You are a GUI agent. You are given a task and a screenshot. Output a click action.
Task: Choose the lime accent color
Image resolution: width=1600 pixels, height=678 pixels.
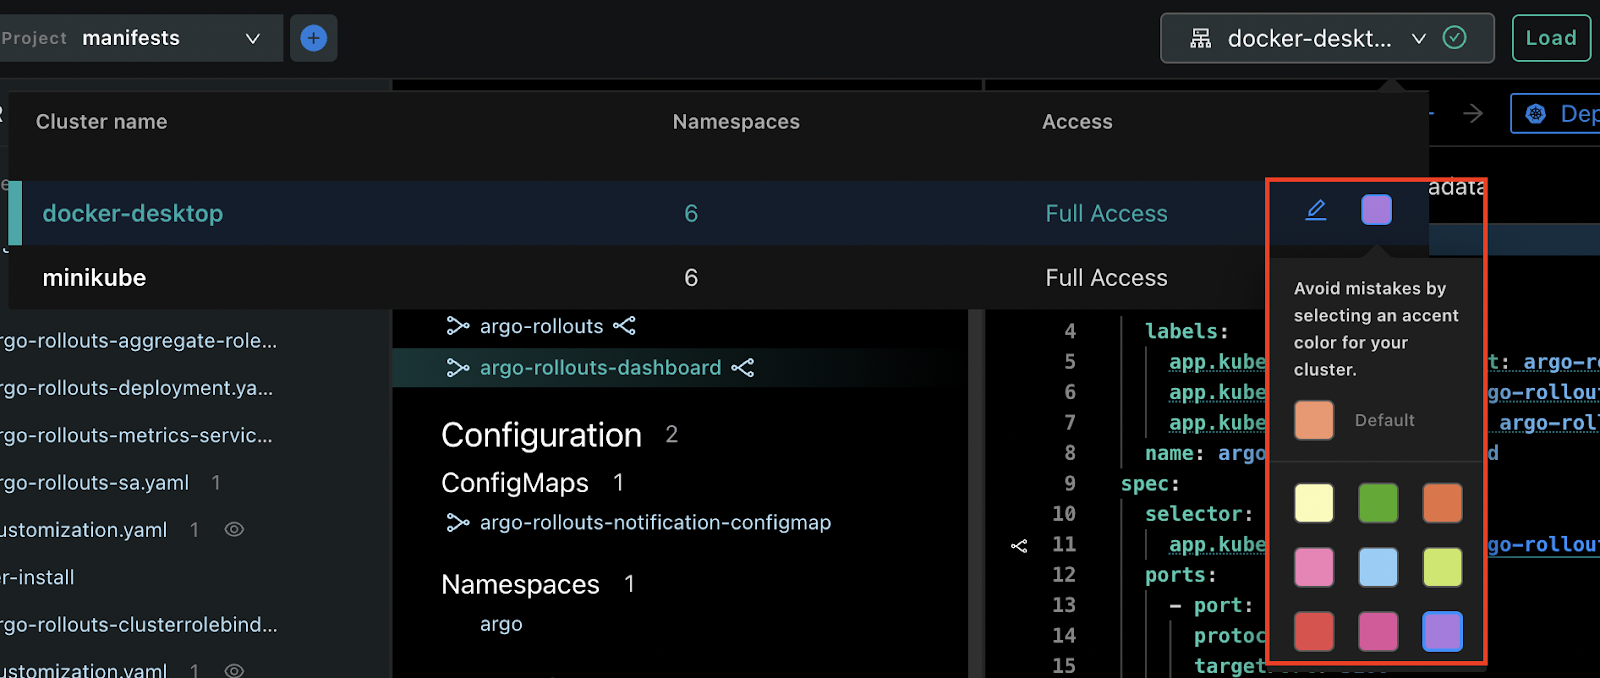[x=1442, y=567]
